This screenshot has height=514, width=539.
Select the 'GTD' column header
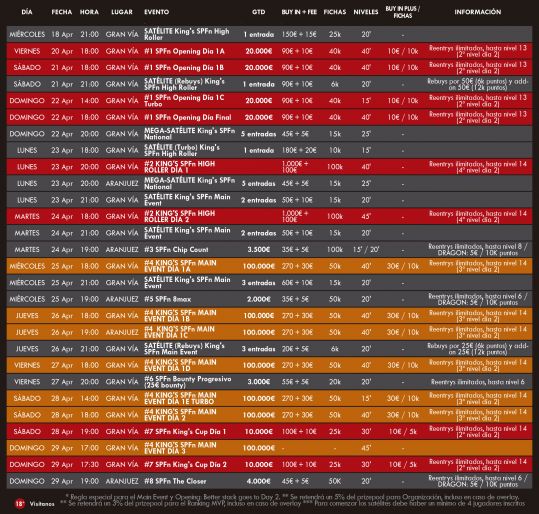click(258, 12)
